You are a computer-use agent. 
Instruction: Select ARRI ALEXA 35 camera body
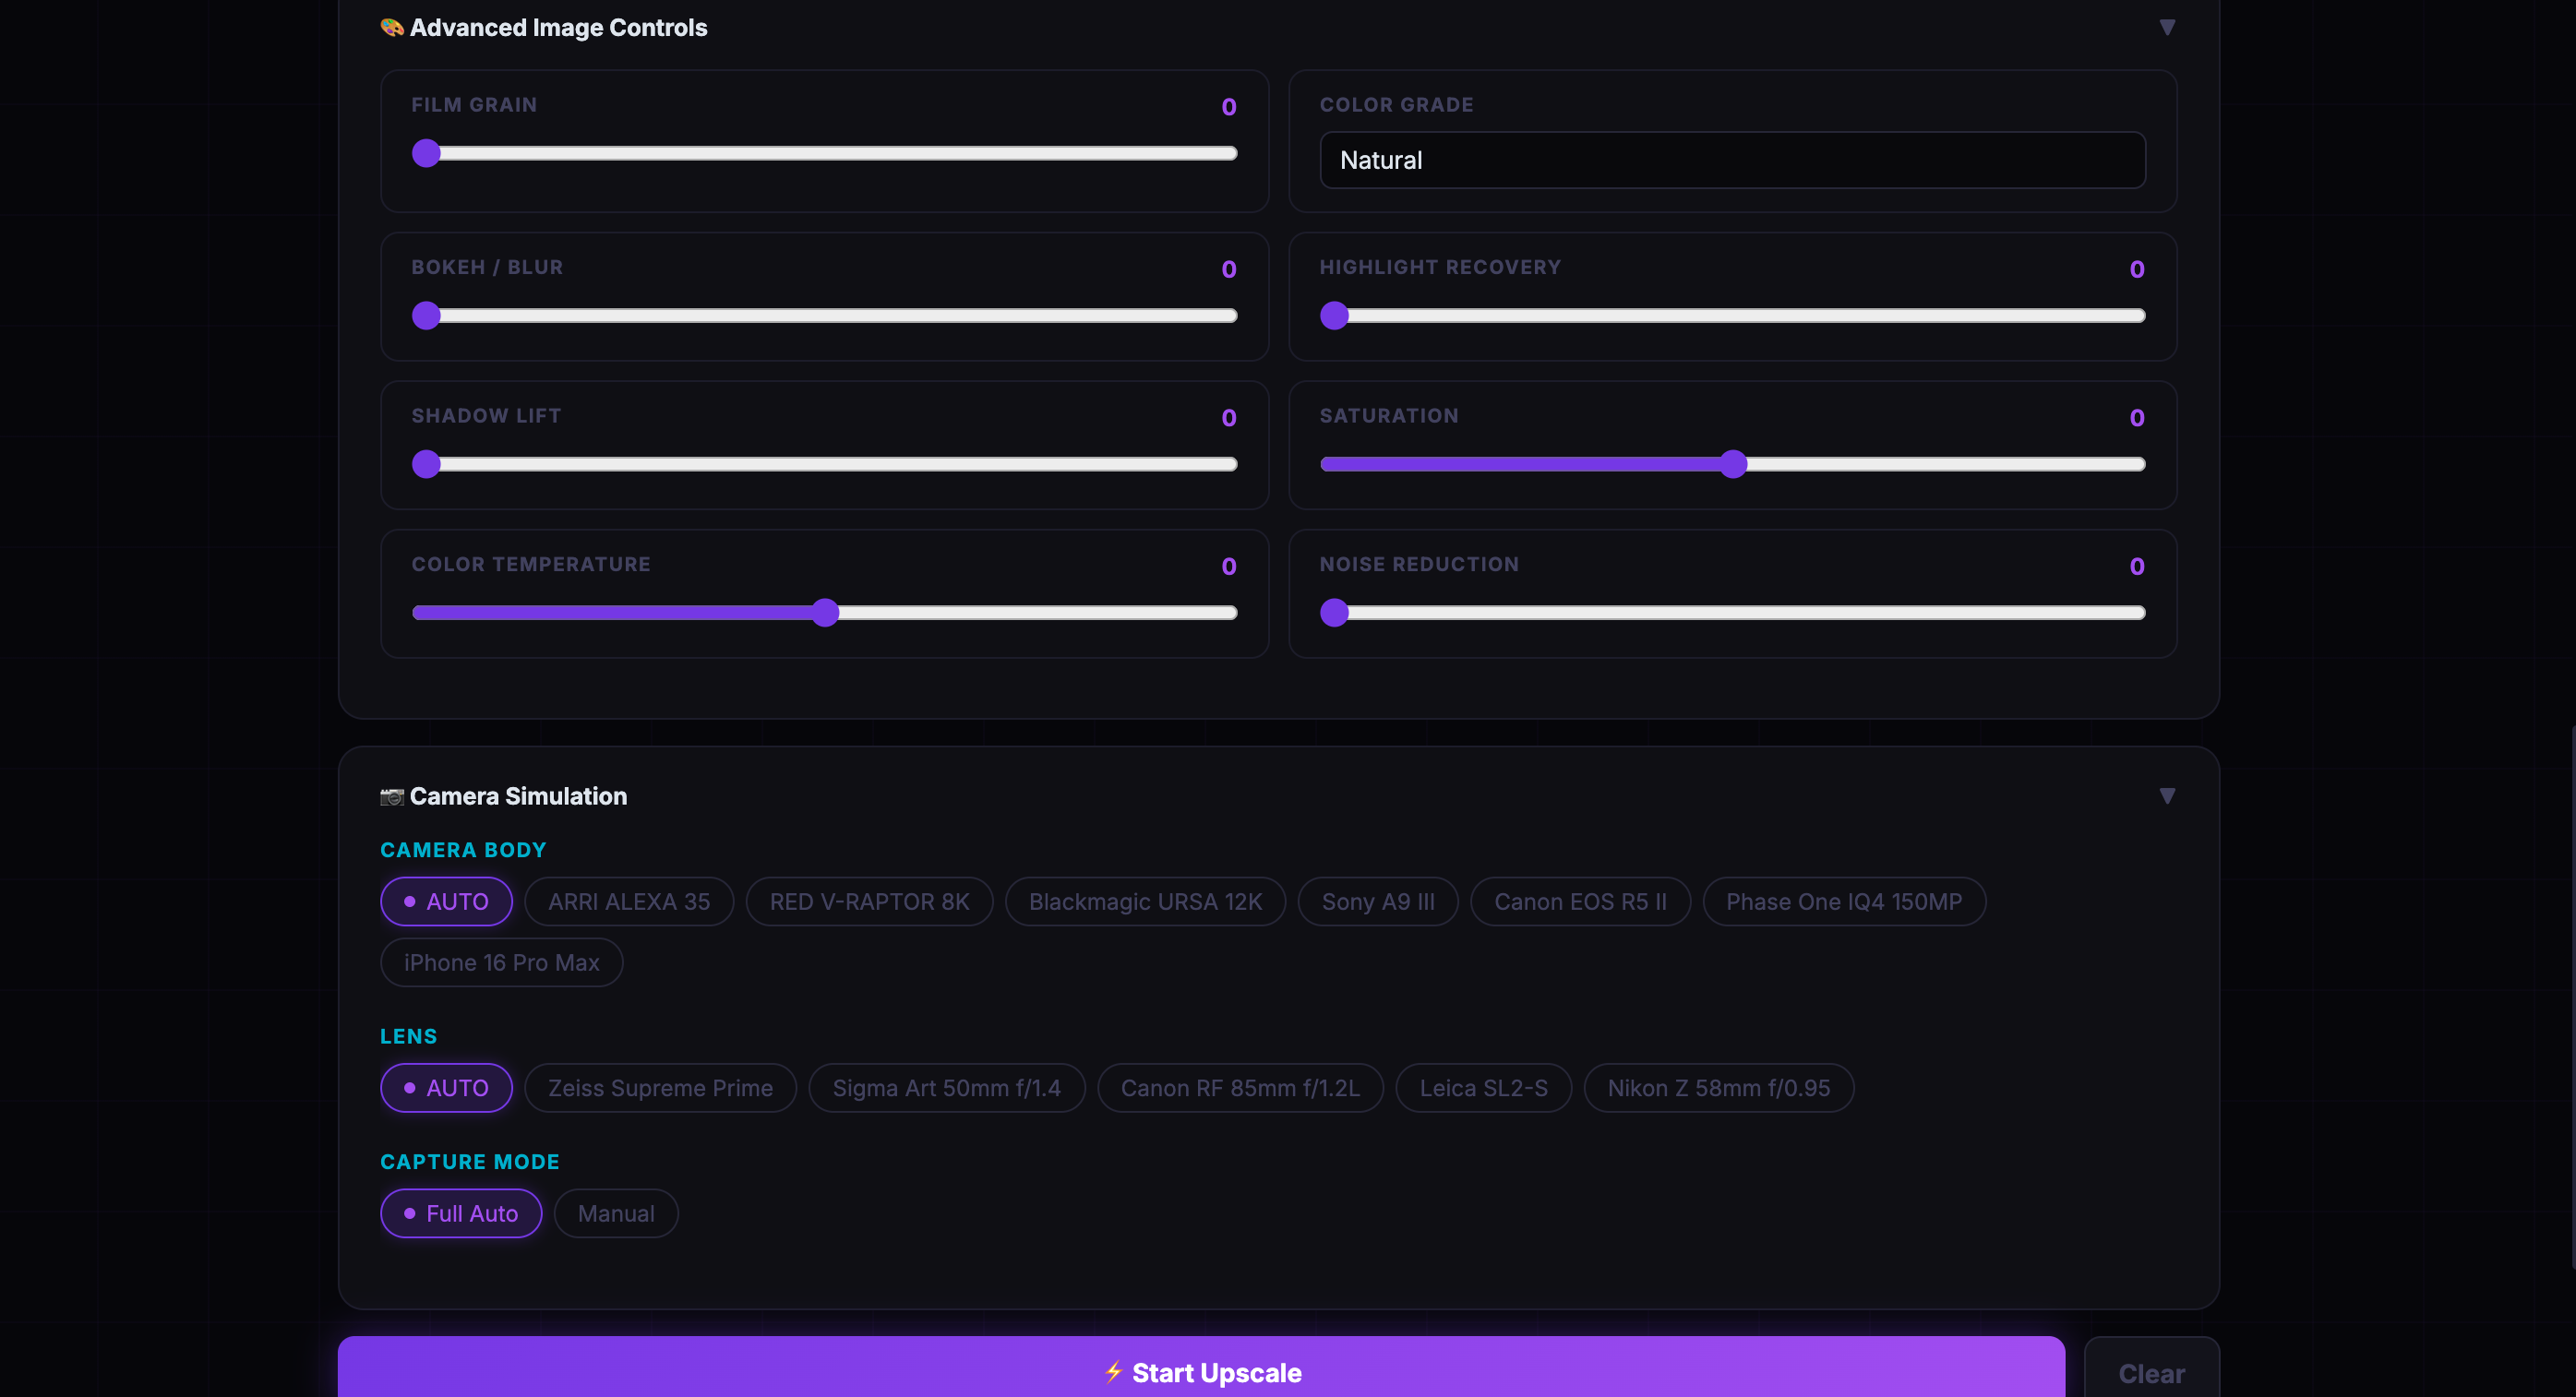click(629, 901)
